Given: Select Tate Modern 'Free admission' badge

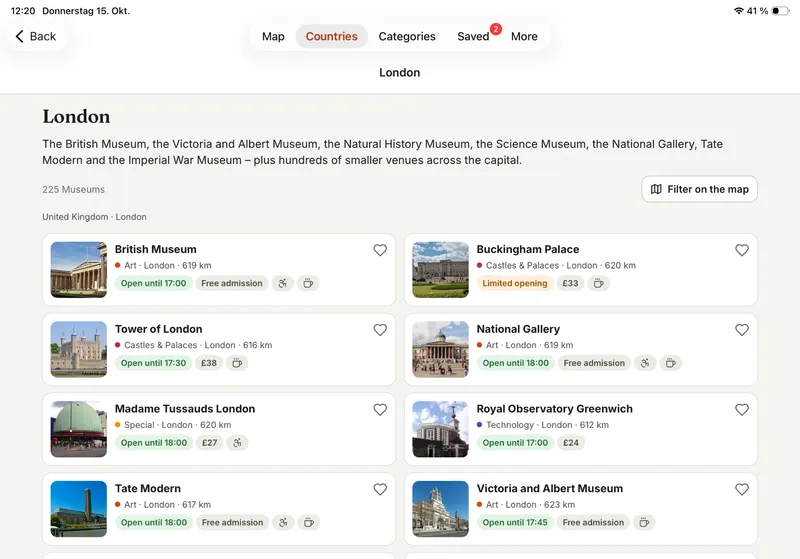Looking at the screenshot, I should tap(232, 522).
